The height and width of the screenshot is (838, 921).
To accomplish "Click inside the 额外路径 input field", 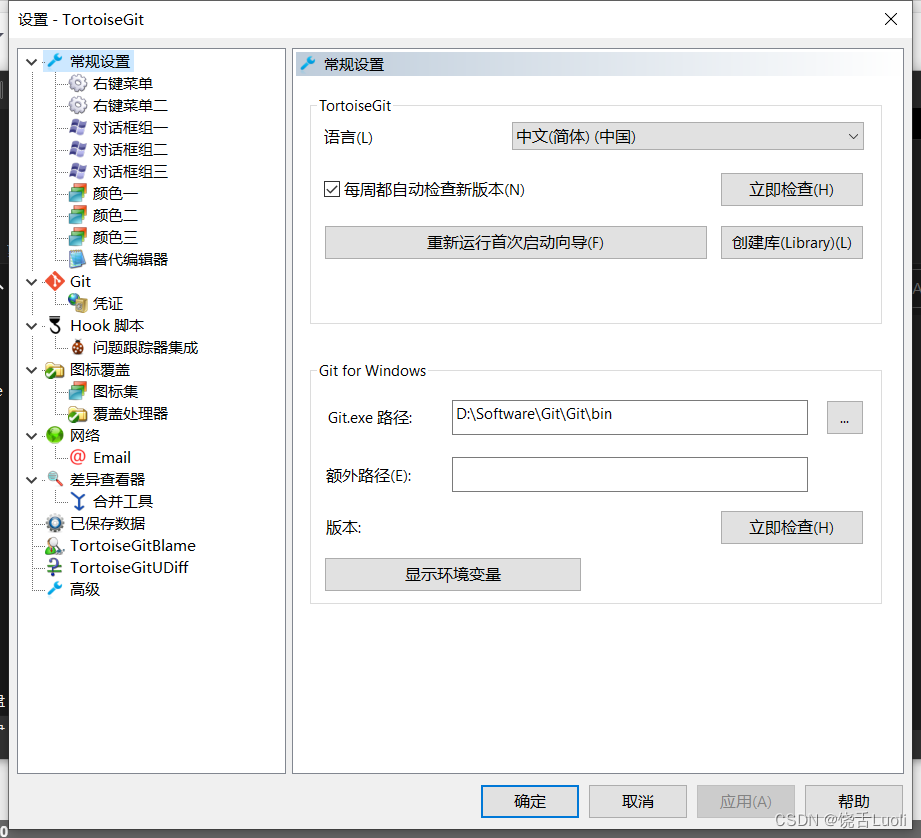I will pos(629,474).
